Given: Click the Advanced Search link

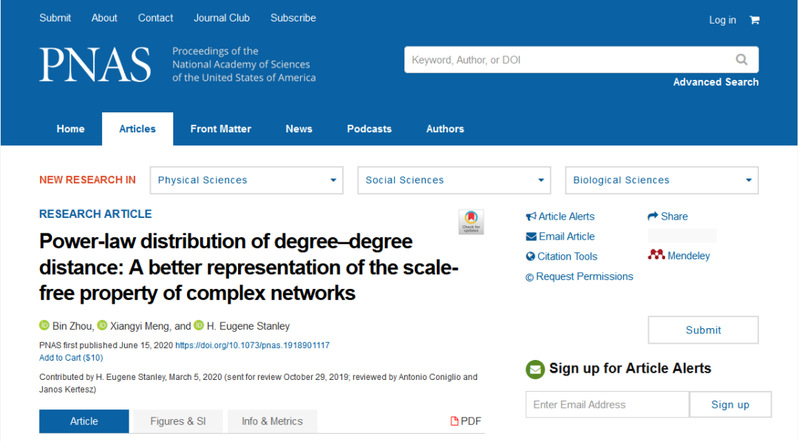Looking at the screenshot, I should point(715,82).
